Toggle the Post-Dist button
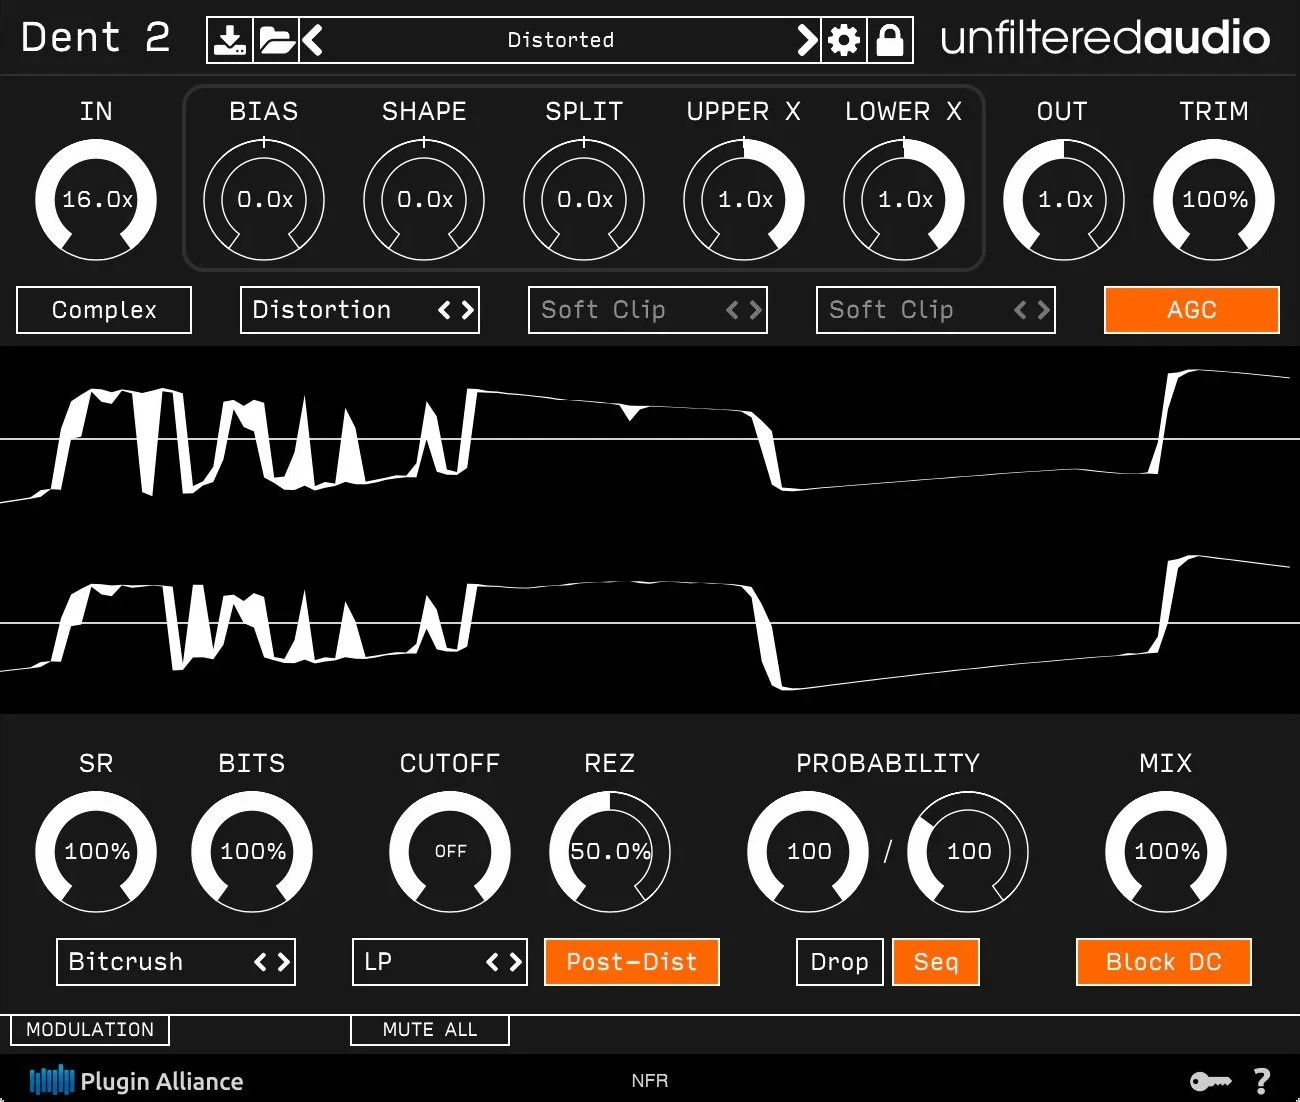 [632, 962]
